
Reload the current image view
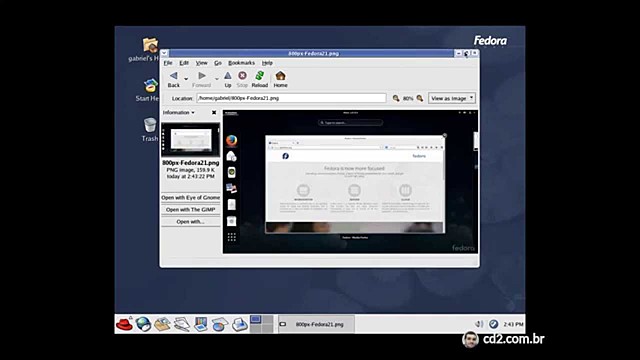(x=260, y=79)
